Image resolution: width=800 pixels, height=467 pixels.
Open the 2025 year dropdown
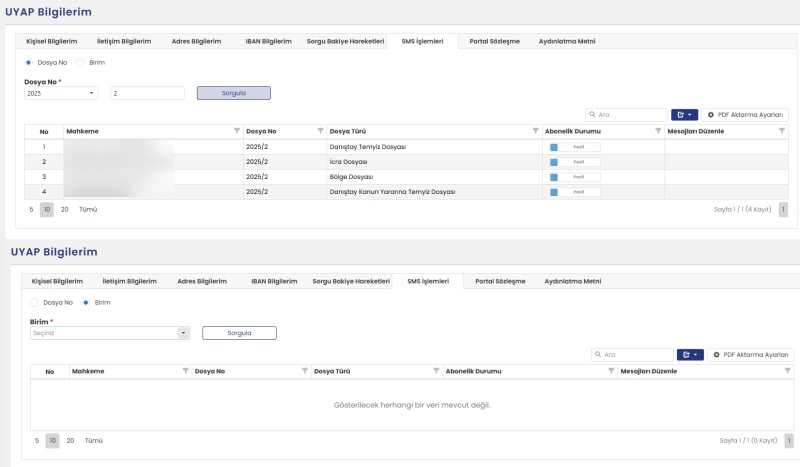click(61, 93)
